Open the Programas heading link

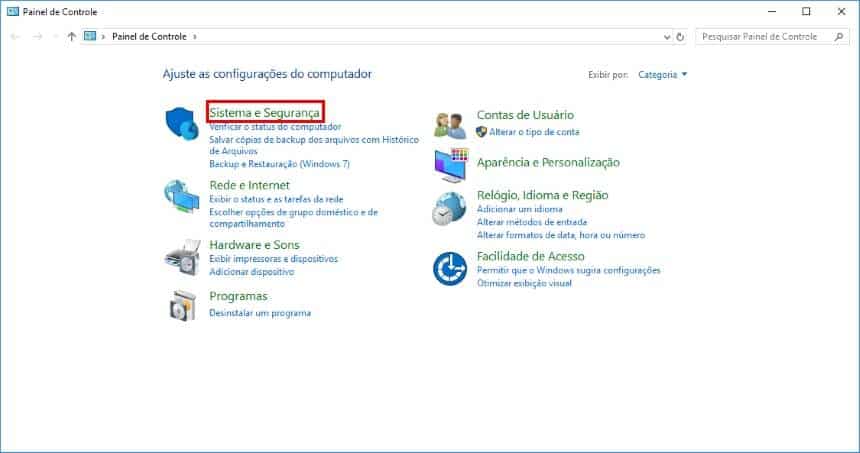pos(239,296)
